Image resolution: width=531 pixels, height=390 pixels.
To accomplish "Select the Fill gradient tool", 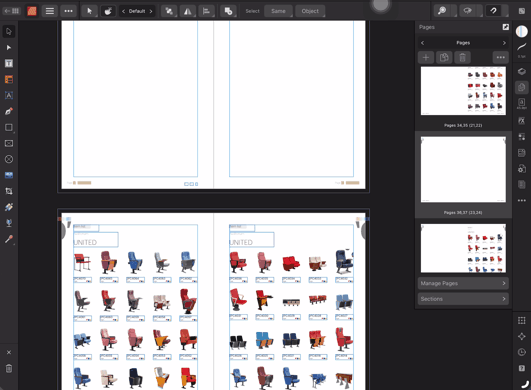I will coord(9,207).
